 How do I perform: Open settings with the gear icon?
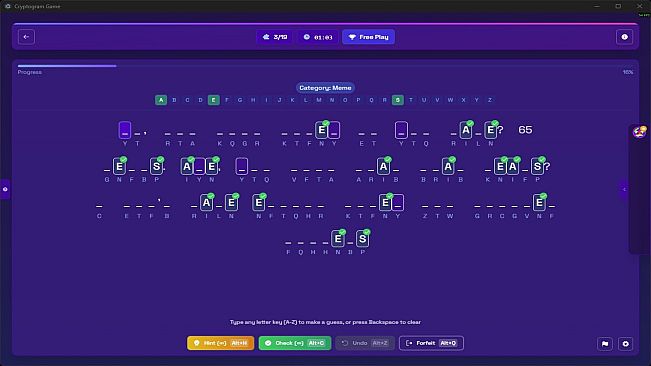(625, 344)
